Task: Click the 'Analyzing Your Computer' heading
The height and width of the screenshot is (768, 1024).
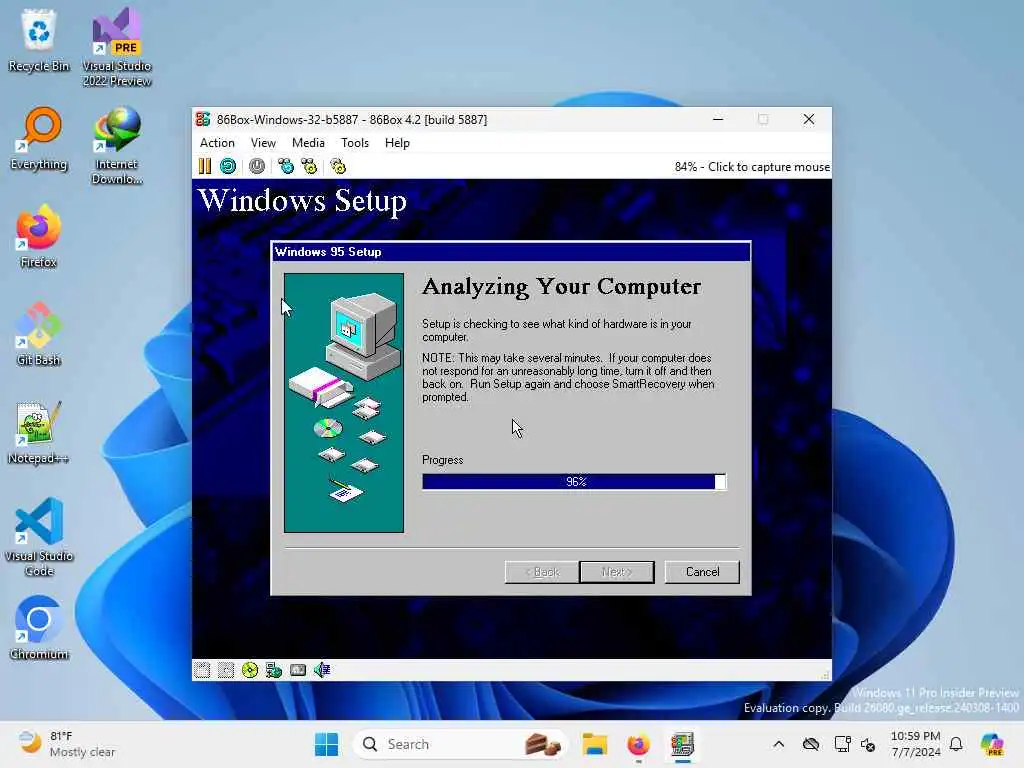Action: tap(561, 287)
